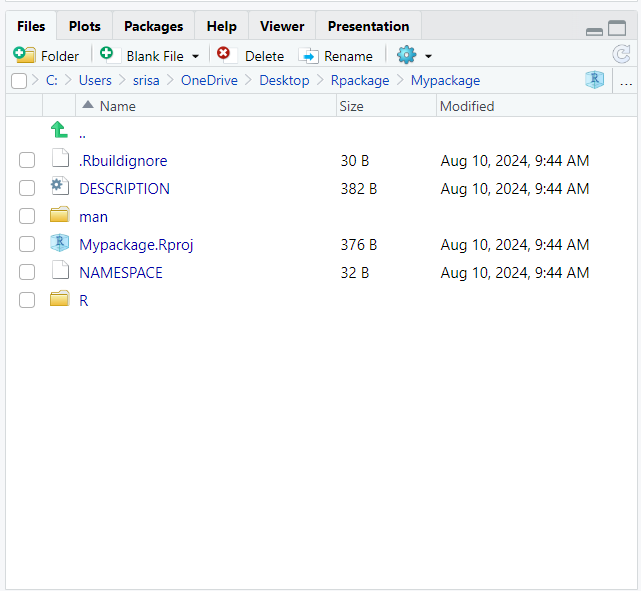Click the ellipsis go-to-directory button
The width and height of the screenshot is (641, 591).
pyautogui.click(x=626, y=82)
